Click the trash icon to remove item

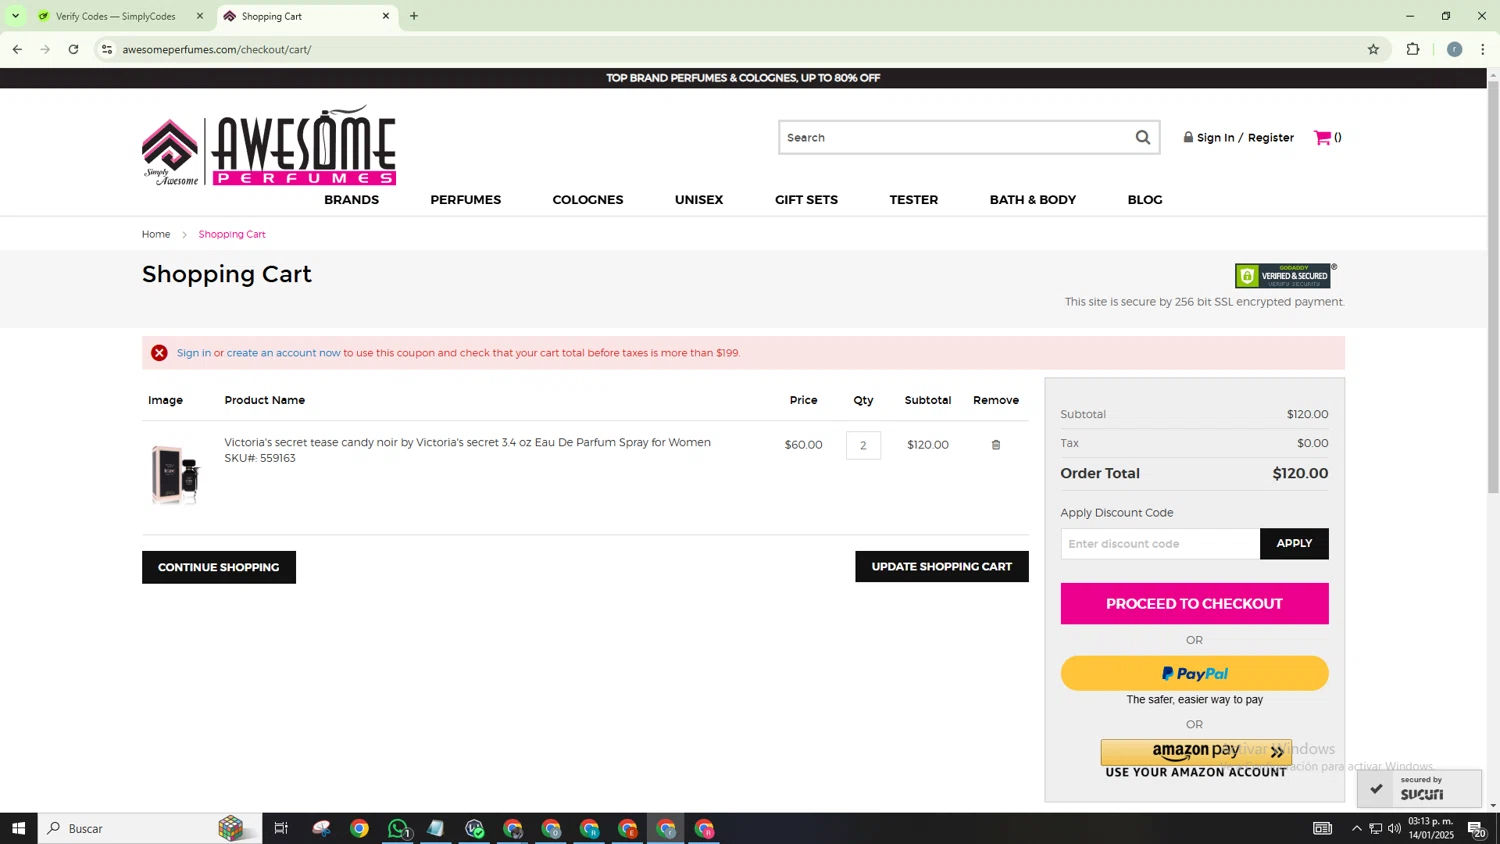pyautogui.click(x=996, y=445)
